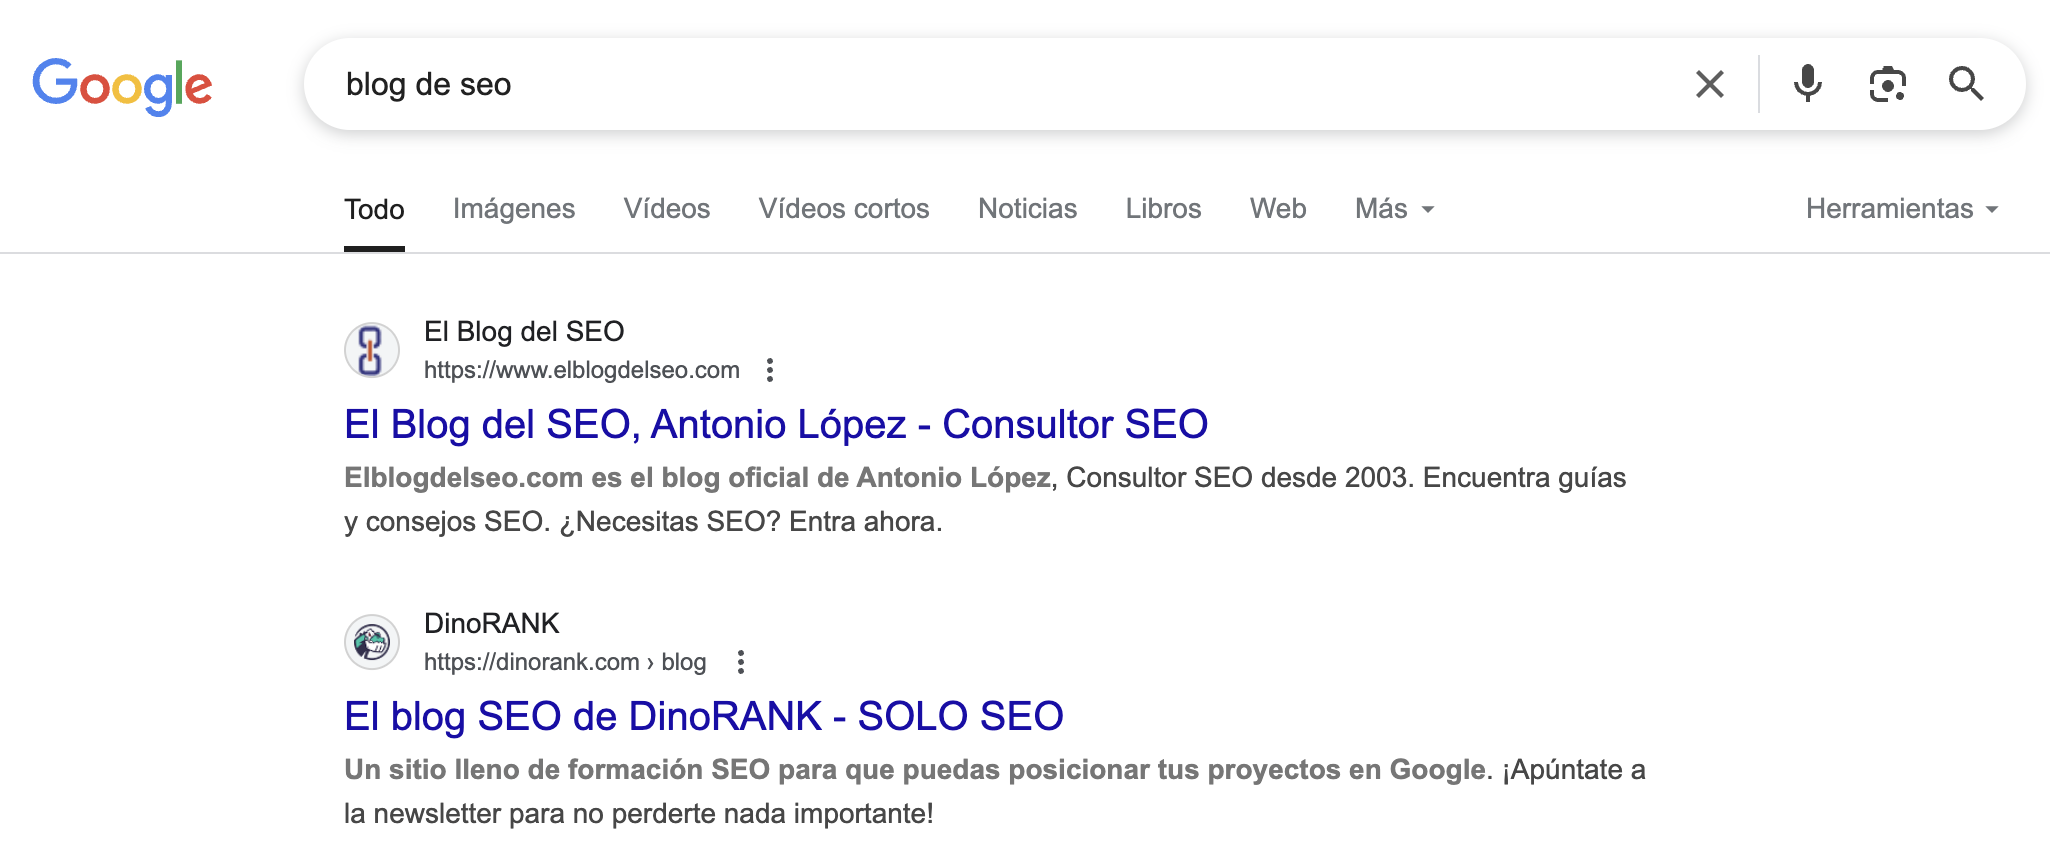The image size is (2050, 864).
Task: Click into the search text field
Action: click(1000, 85)
